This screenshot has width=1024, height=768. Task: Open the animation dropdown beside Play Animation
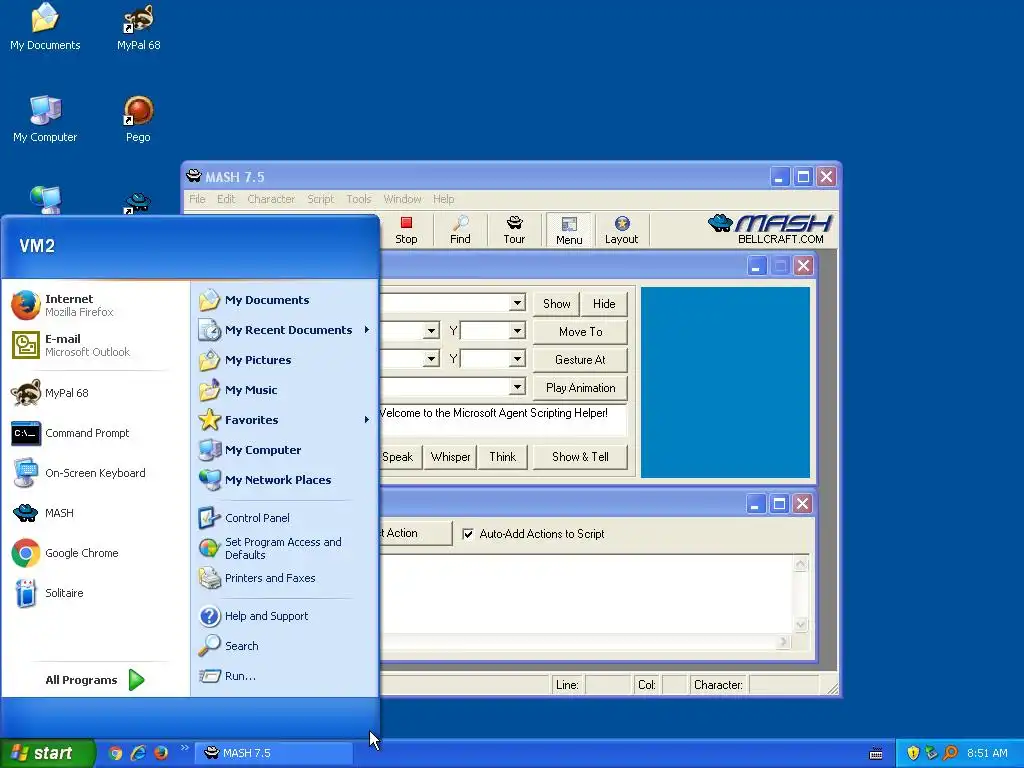tap(517, 387)
